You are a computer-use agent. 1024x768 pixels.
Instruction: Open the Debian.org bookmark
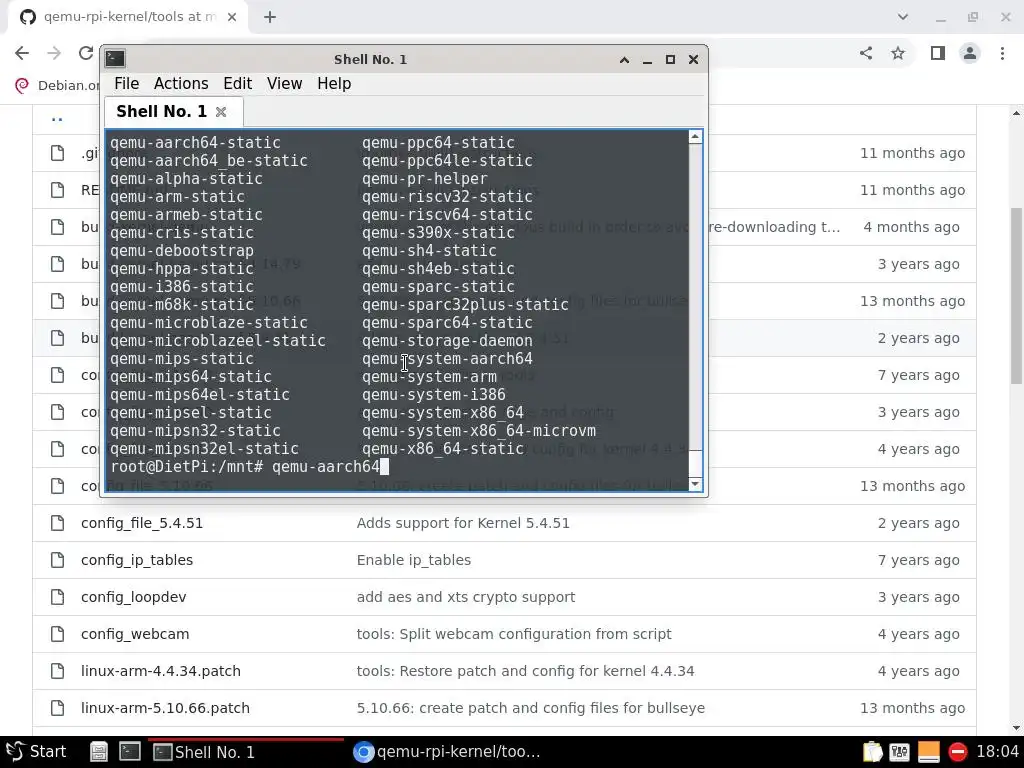(x=57, y=86)
